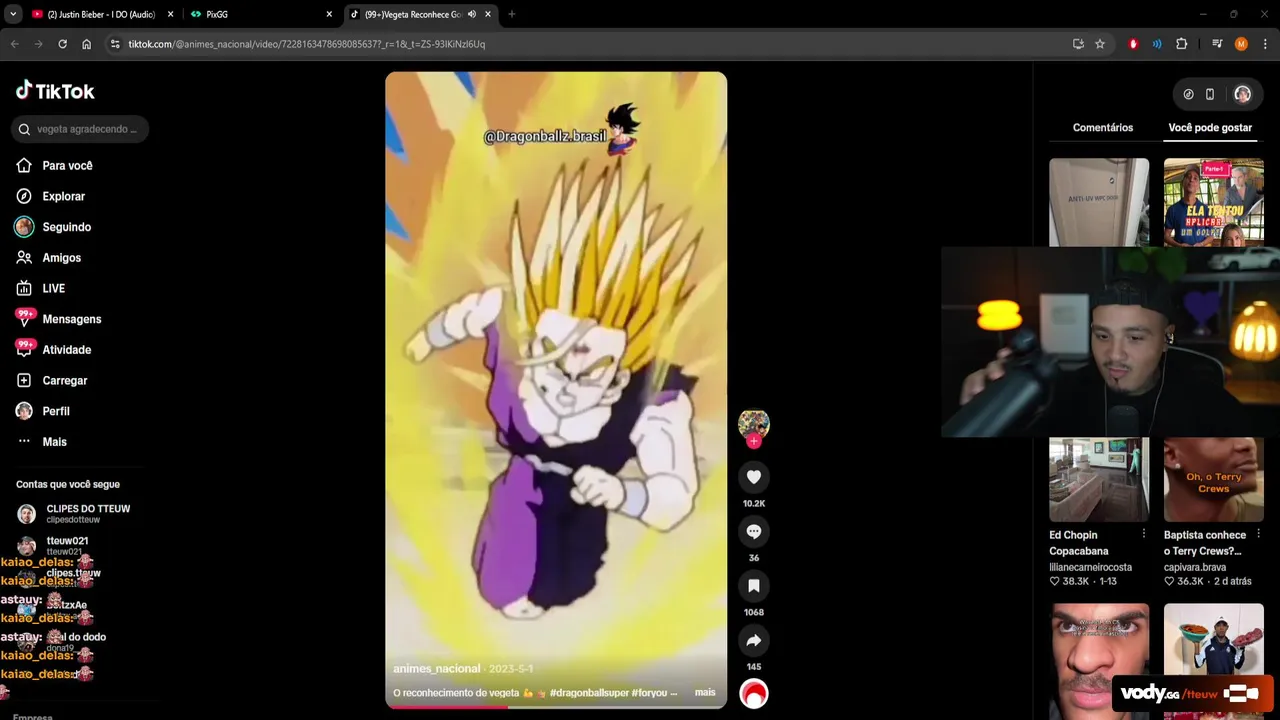The height and width of the screenshot is (720, 1280).
Task: Switch to Você pode gostar tab
Action: [1210, 128]
